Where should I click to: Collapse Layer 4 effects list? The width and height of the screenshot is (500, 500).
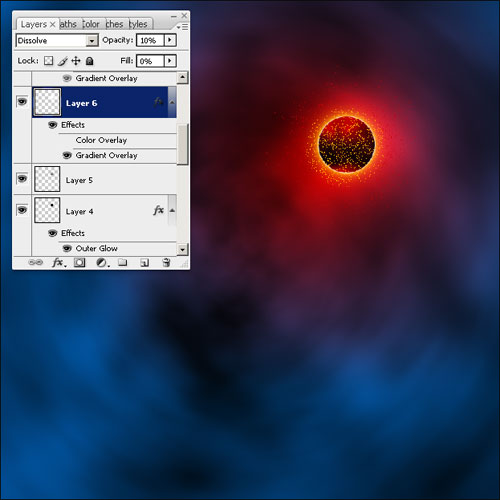click(172, 210)
